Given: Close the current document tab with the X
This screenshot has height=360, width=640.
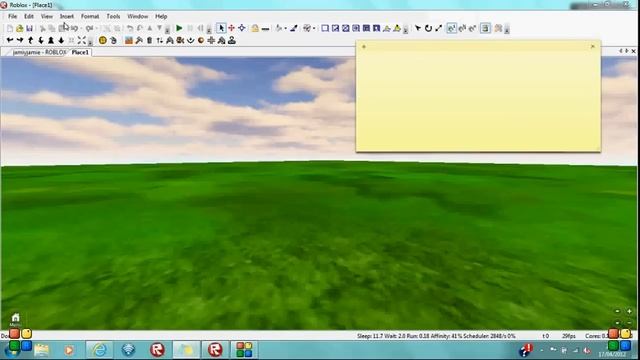Looking at the screenshot, I should (633, 51).
